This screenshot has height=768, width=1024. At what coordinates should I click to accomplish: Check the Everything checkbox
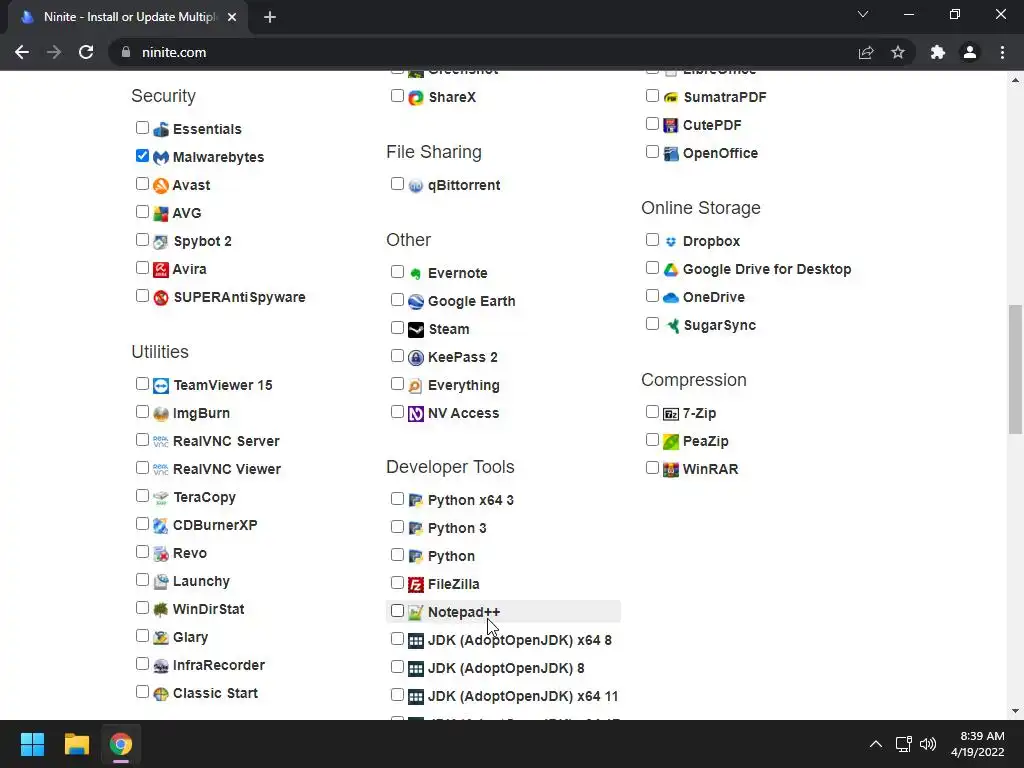(397, 384)
